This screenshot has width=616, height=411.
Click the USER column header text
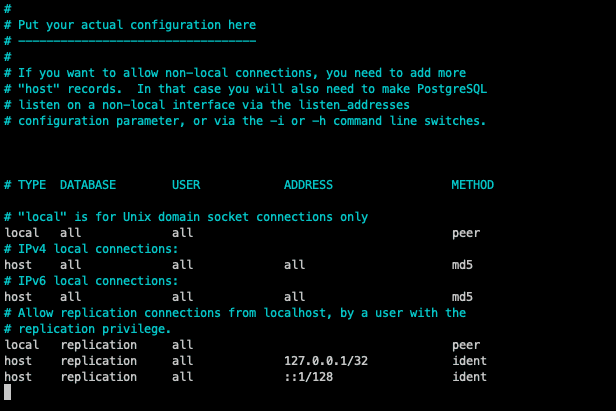coord(186,185)
